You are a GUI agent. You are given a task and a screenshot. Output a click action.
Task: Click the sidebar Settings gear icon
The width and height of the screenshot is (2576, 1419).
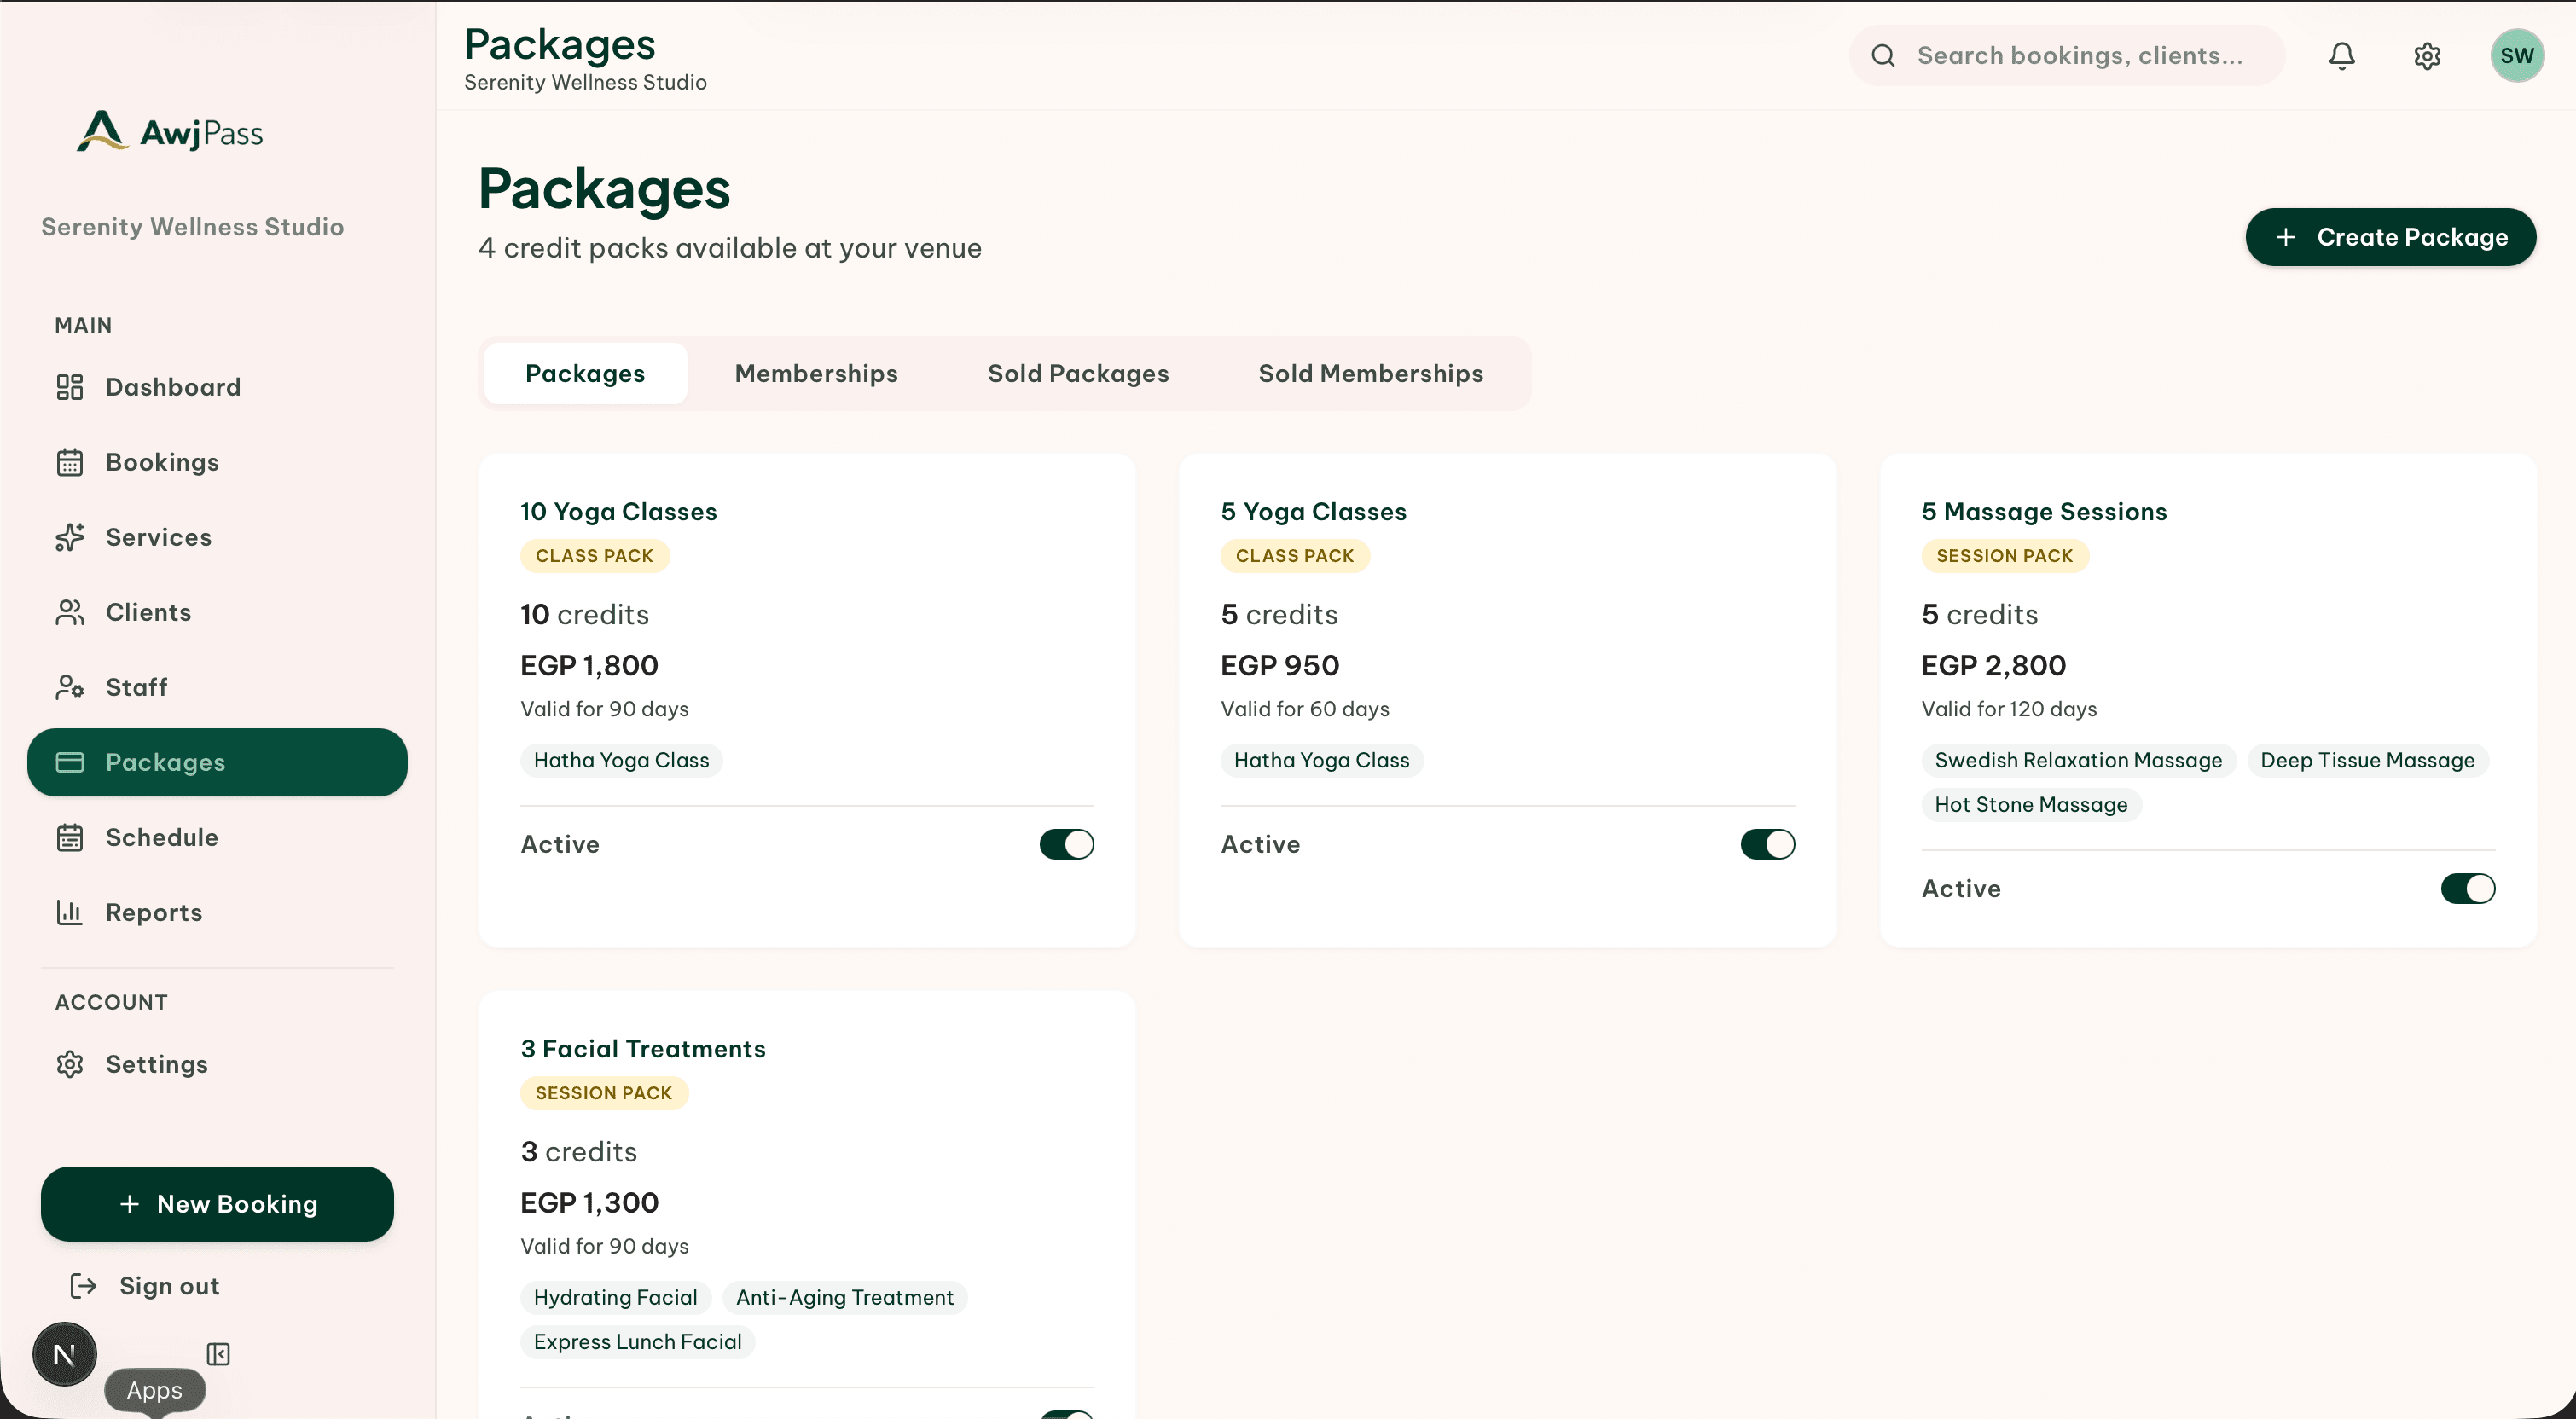69,1064
